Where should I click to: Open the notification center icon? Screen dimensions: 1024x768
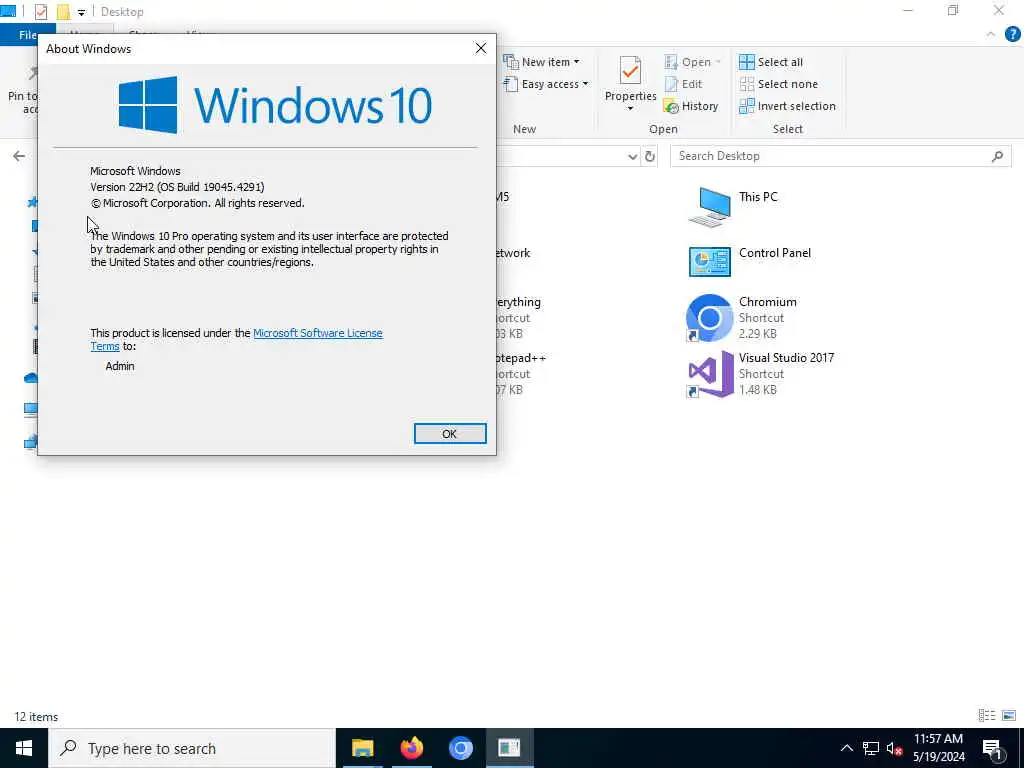[x=993, y=748]
